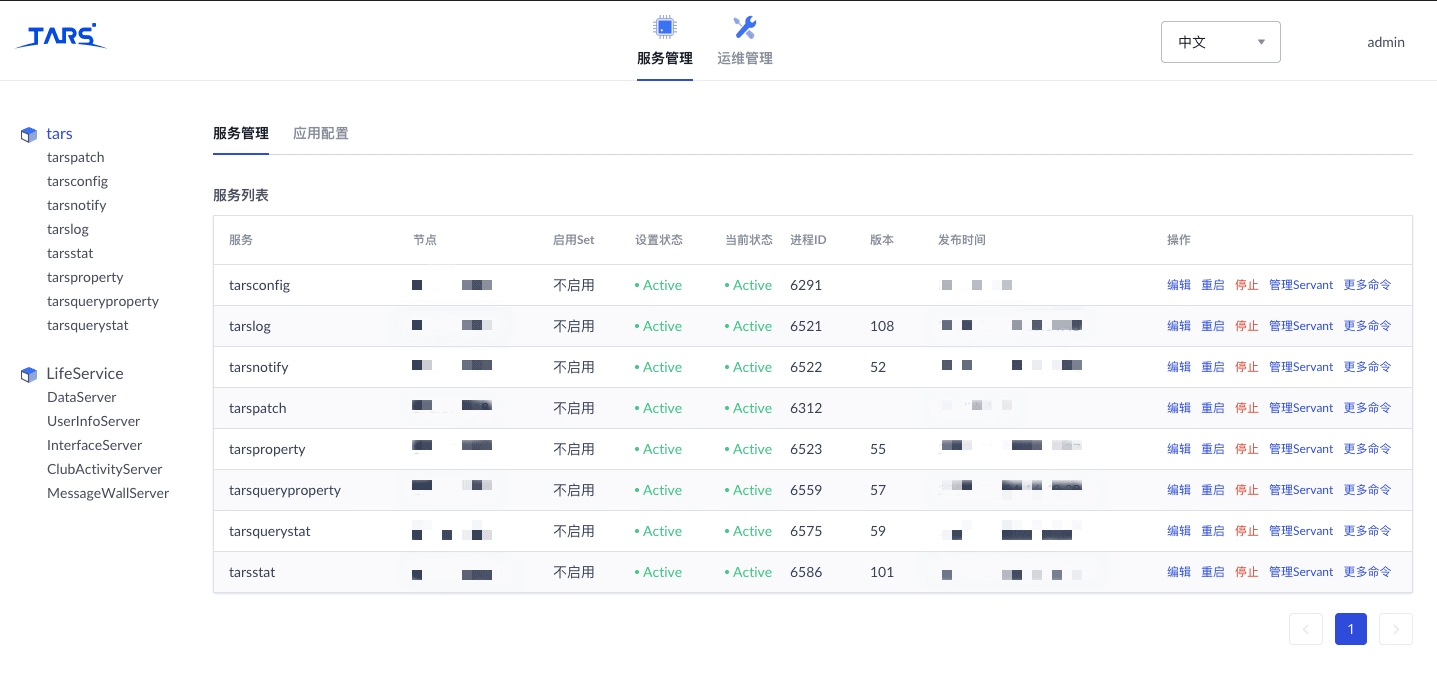The height and width of the screenshot is (685, 1437).
Task: Click 重启 for tarsconfig row
Action: click(x=1213, y=285)
